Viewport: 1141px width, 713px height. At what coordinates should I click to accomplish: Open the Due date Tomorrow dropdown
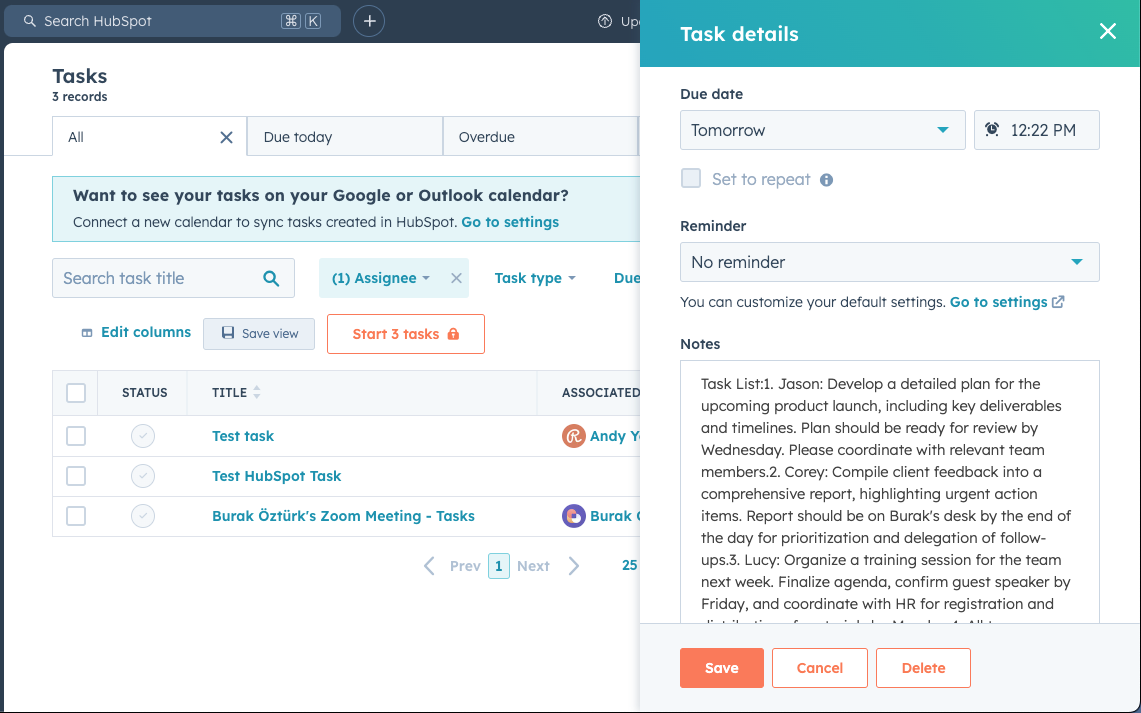click(822, 130)
